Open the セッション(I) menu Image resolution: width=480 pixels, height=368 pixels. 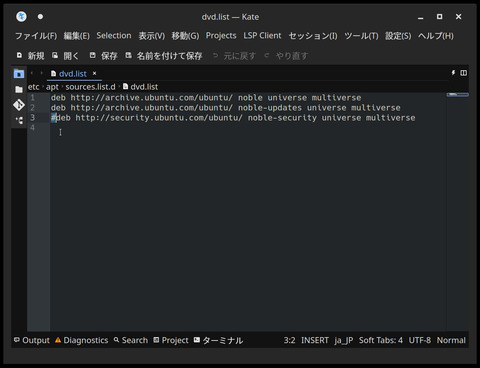tap(313, 36)
